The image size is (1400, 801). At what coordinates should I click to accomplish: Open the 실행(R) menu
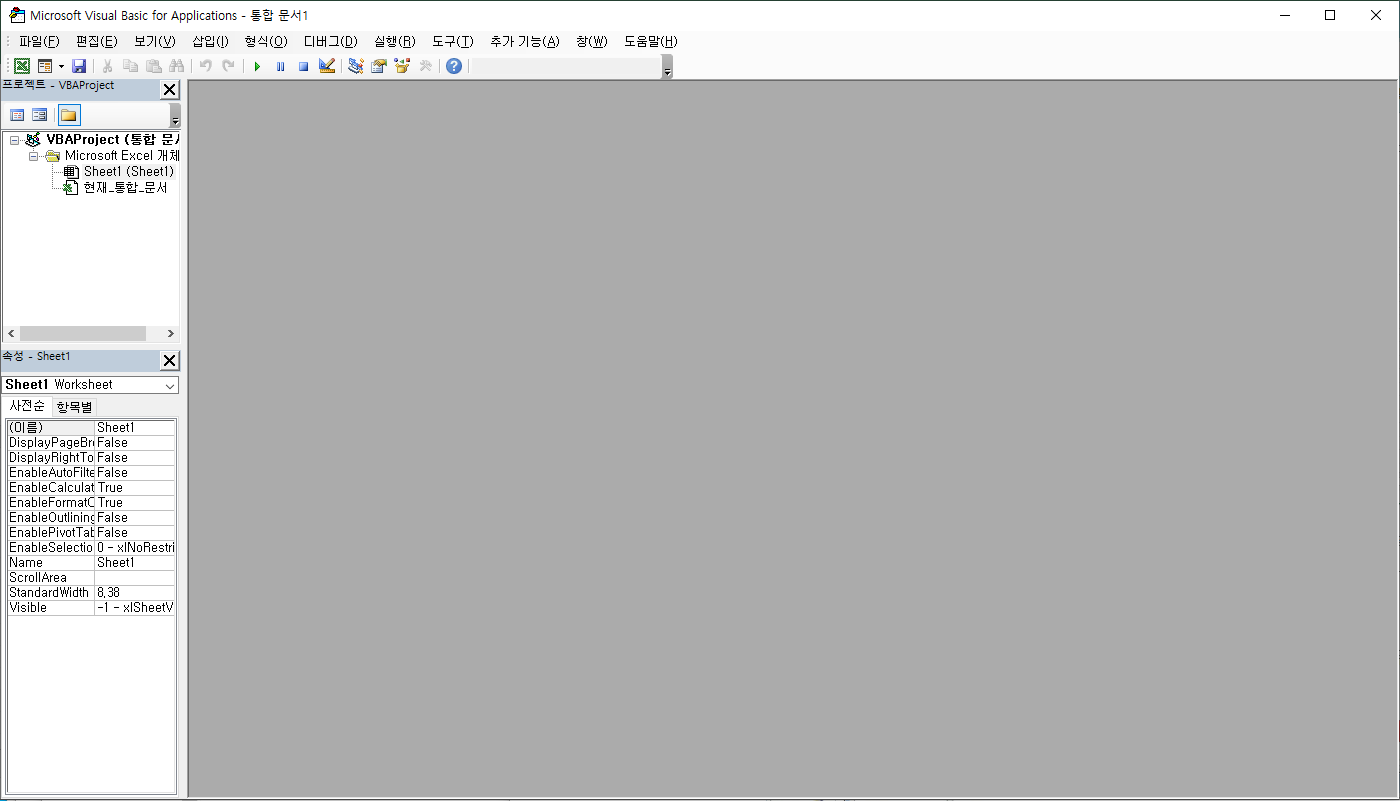[x=395, y=41]
